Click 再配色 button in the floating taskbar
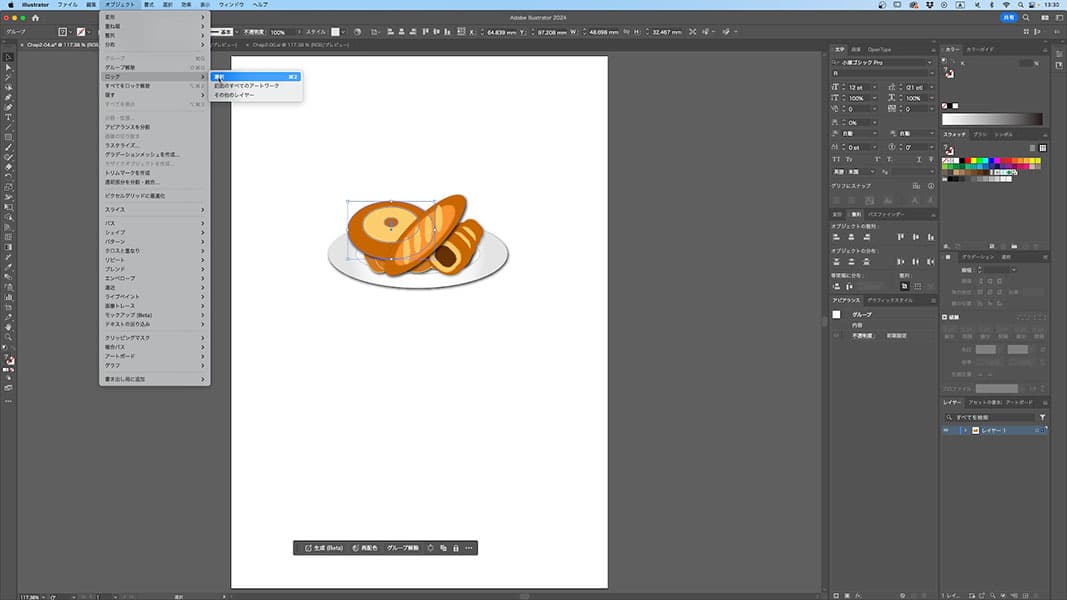This screenshot has height=600, width=1067. pyautogui.click(x=366, y=548)
